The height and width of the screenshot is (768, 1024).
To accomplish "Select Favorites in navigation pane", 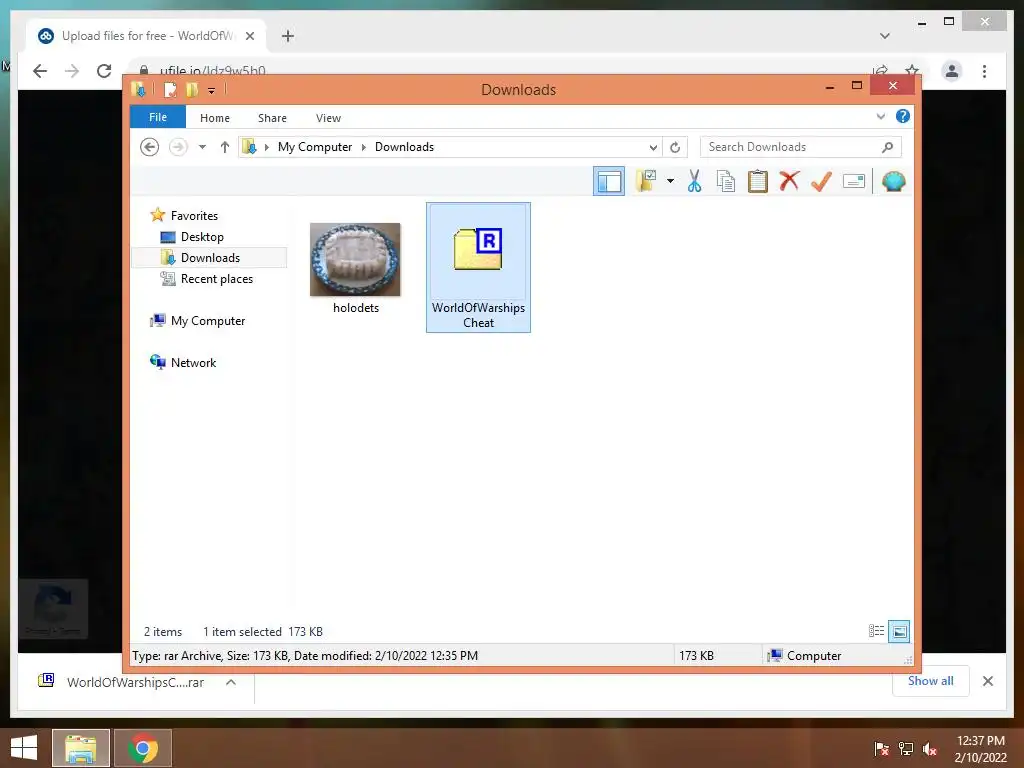I will 194,216.
